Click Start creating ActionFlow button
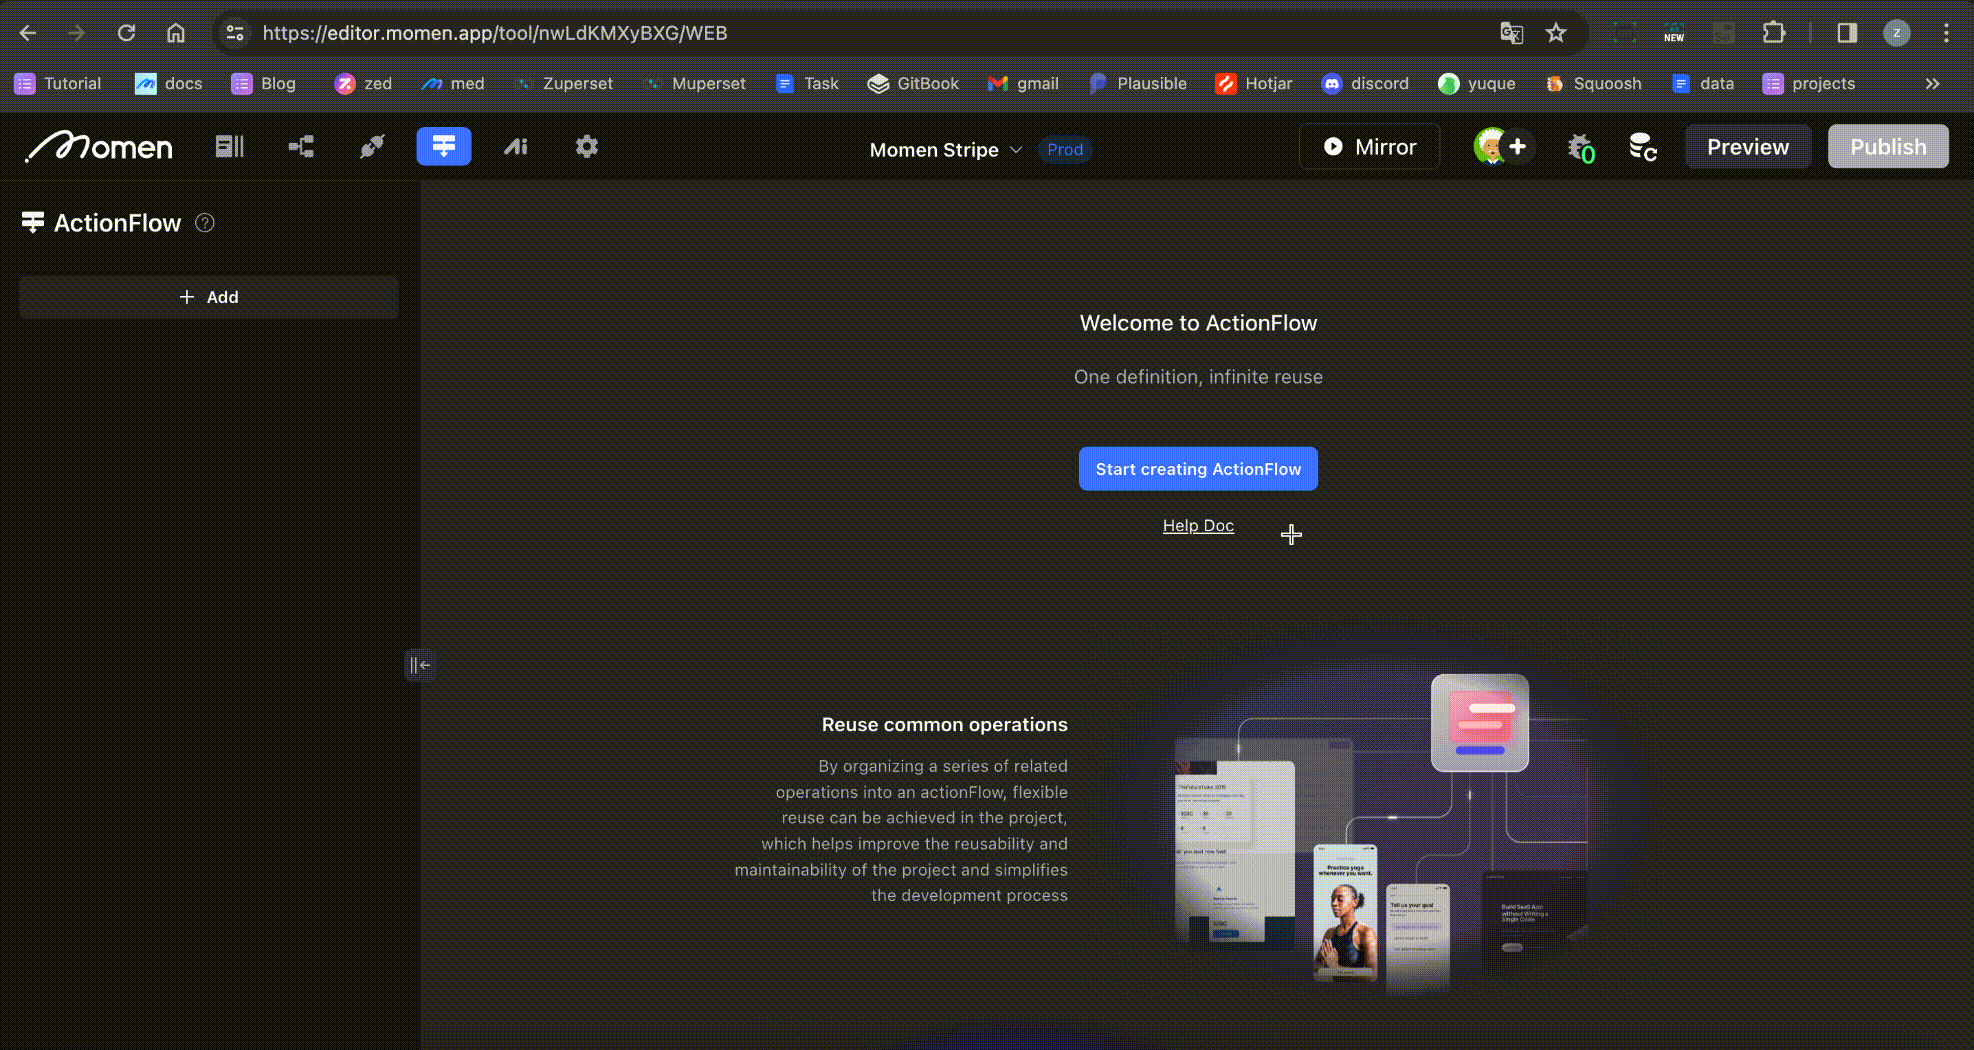1974x1050 pixels. (x=1198, y=469)
